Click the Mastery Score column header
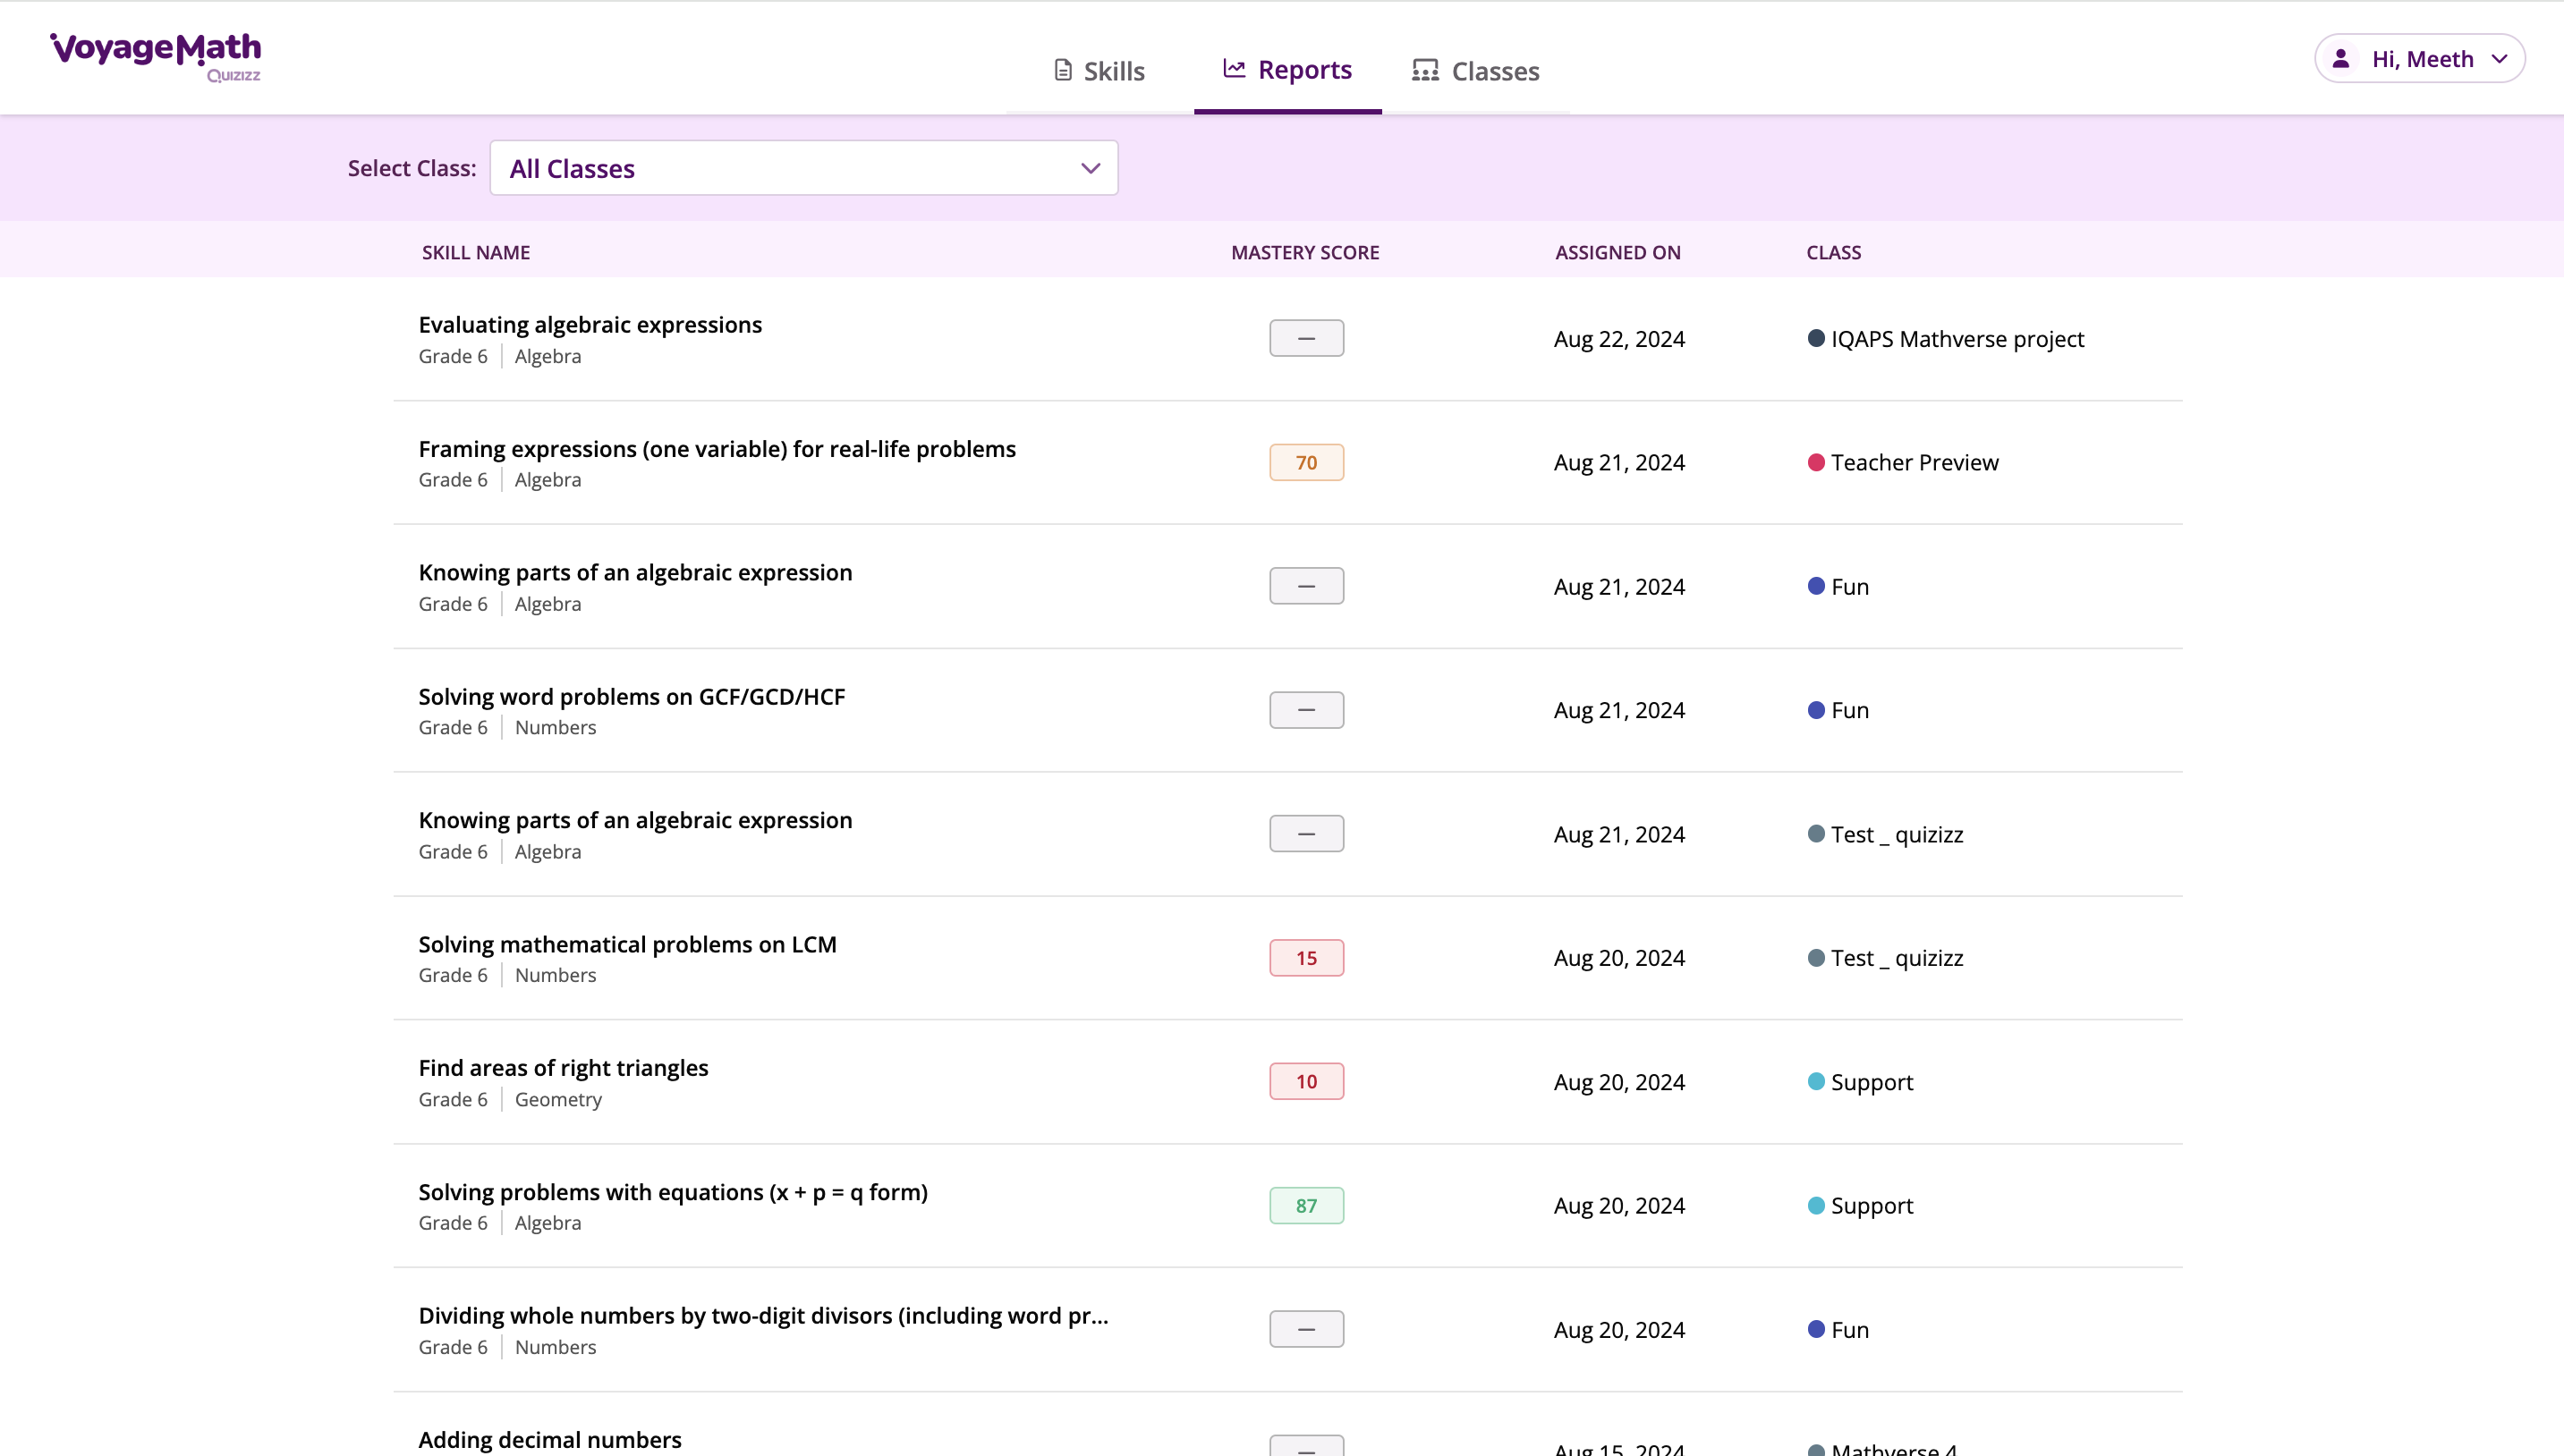 (x=1305, y=252)
